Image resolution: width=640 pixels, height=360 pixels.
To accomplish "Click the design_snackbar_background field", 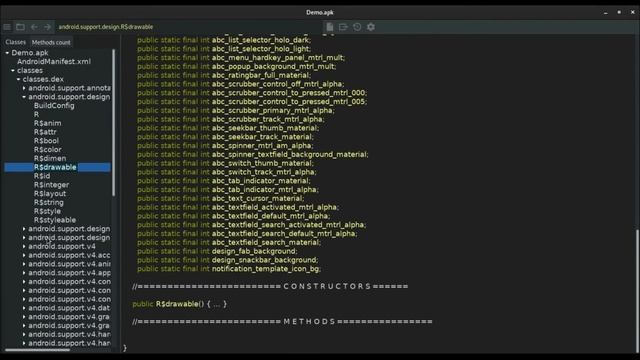I will click(228, 260).
